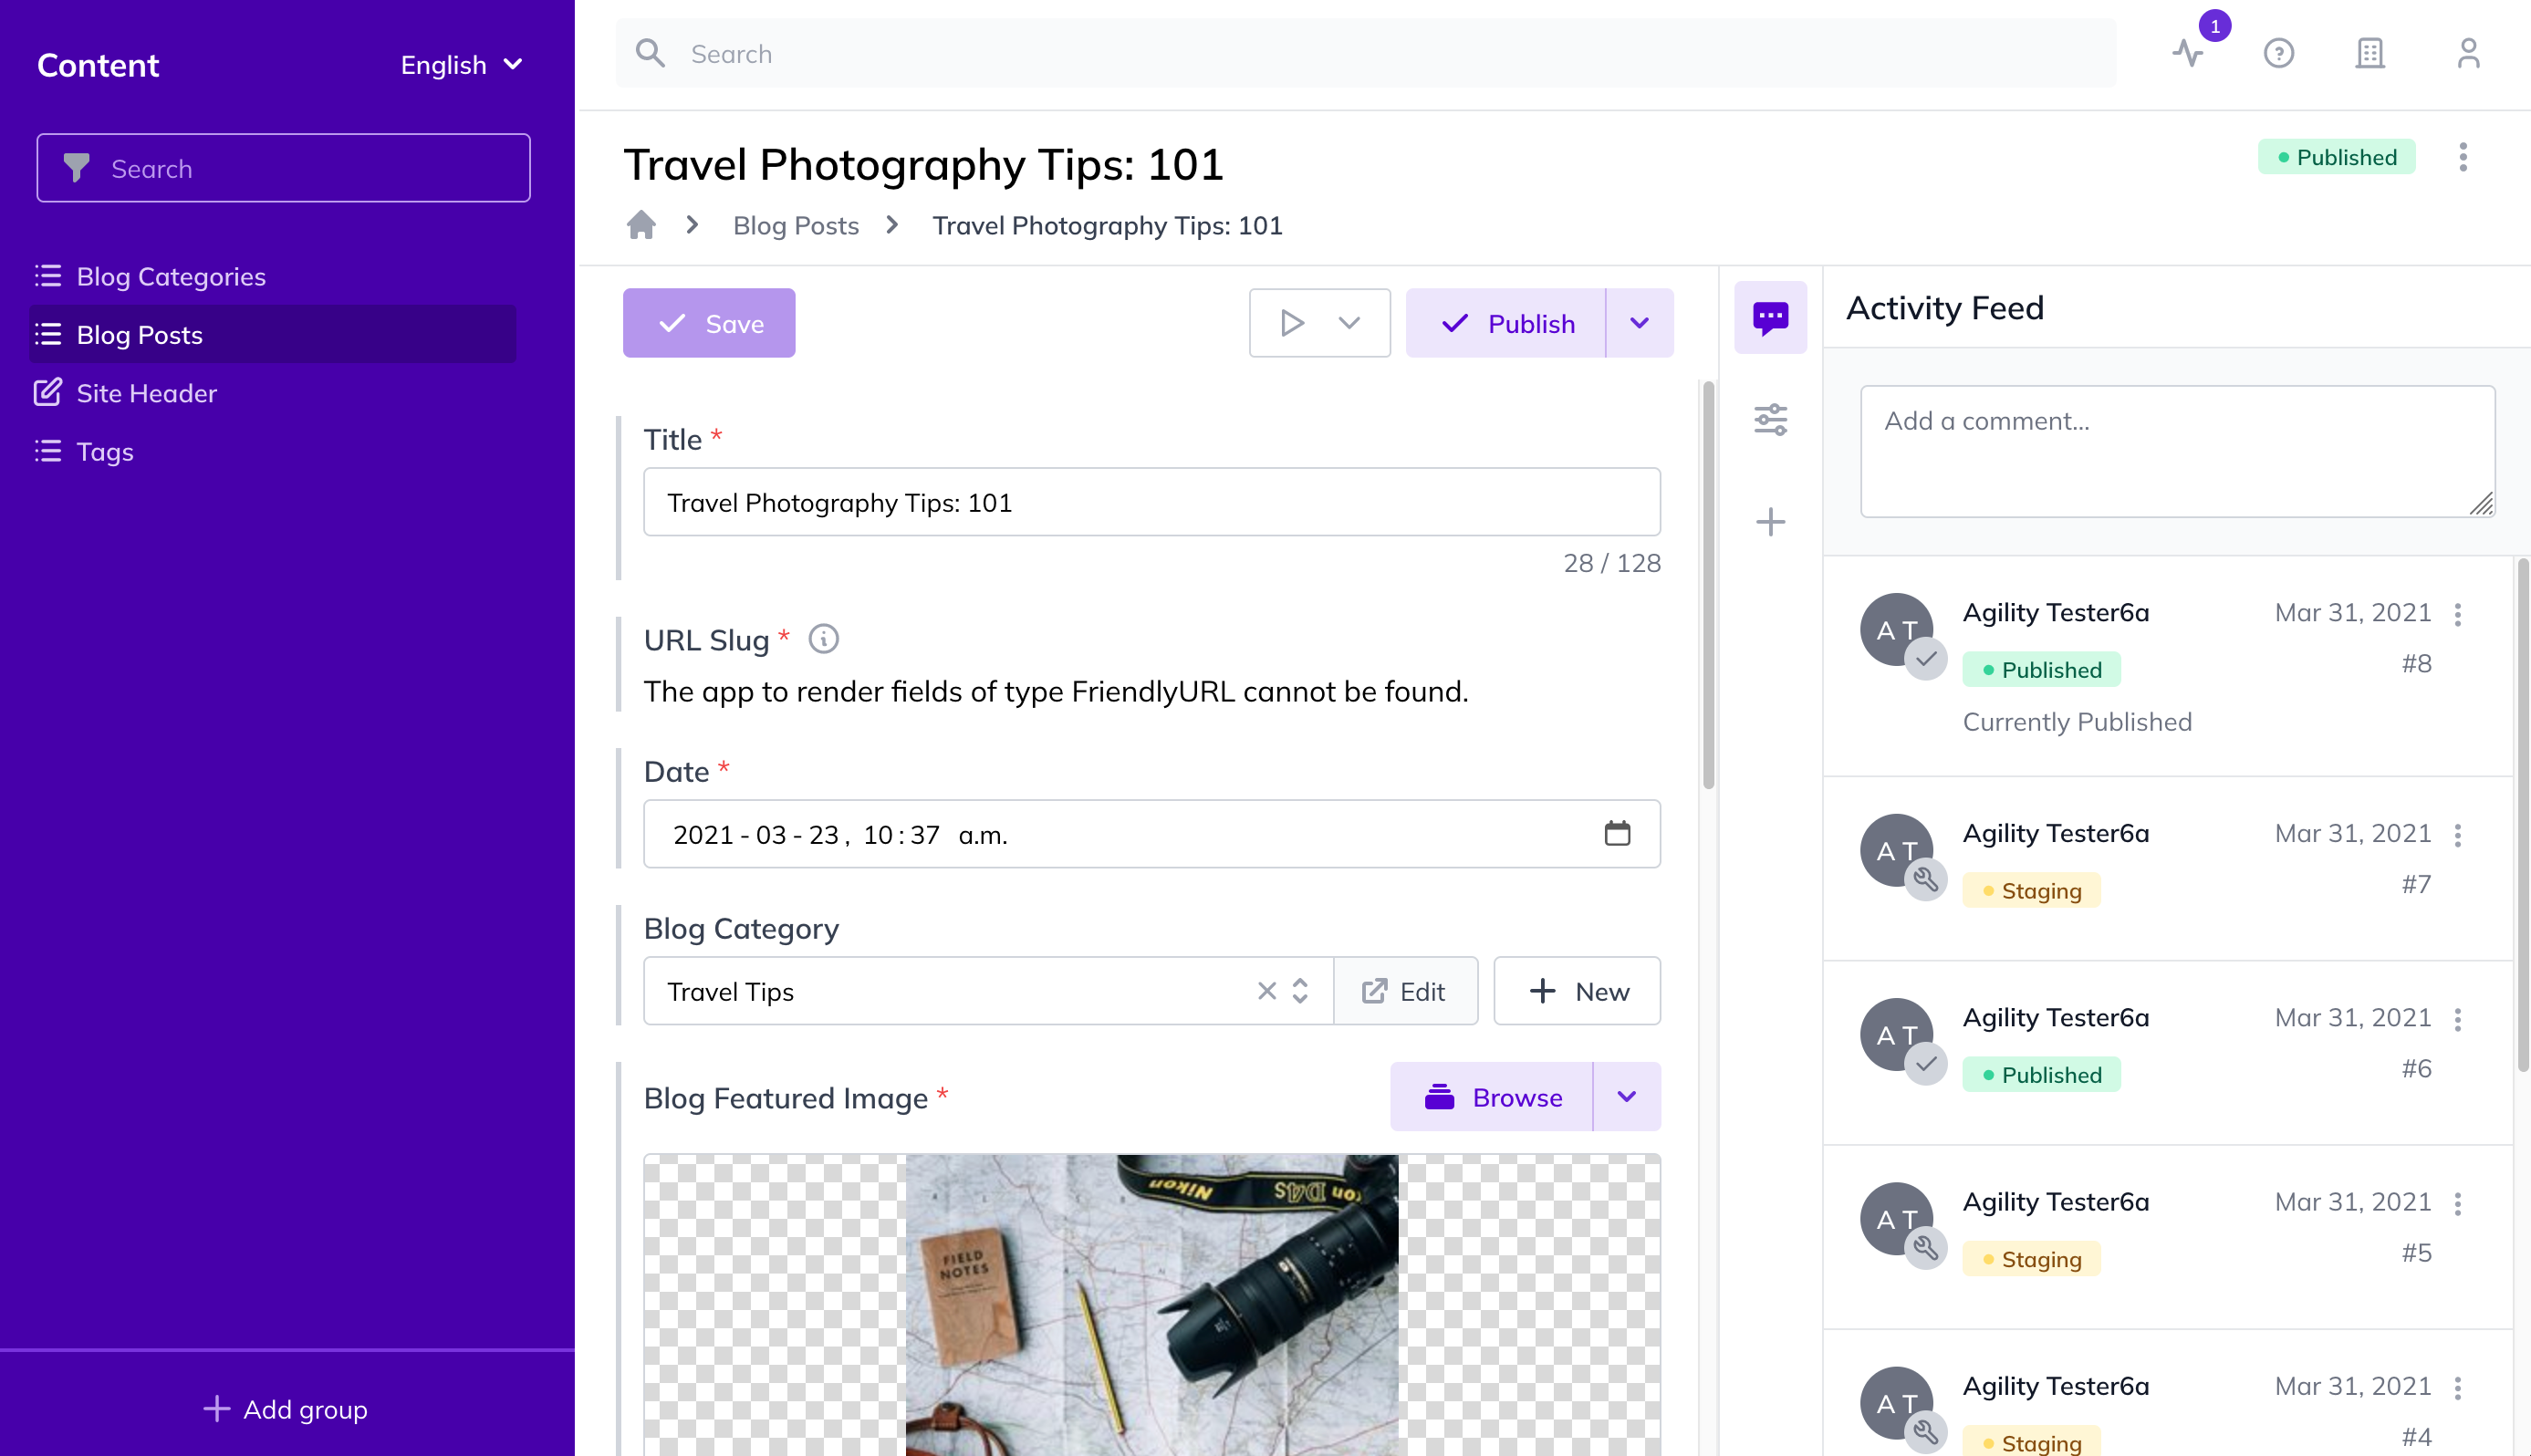Click the sidebar filter funnel icon
Screen dimensions: 2531x1456
[x=76, y=168]
